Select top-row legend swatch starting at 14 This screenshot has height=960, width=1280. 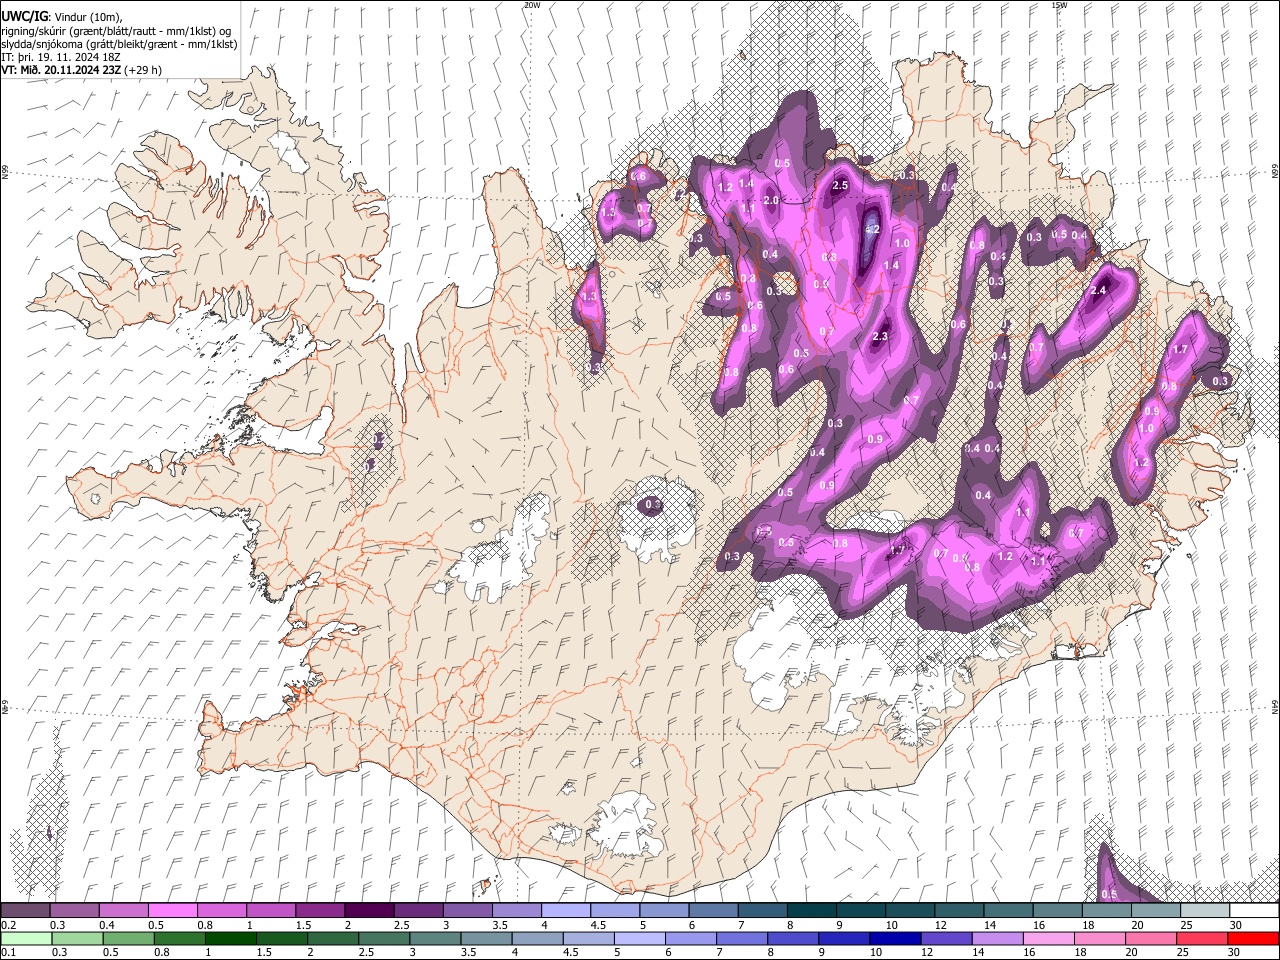pos(1008,911)
